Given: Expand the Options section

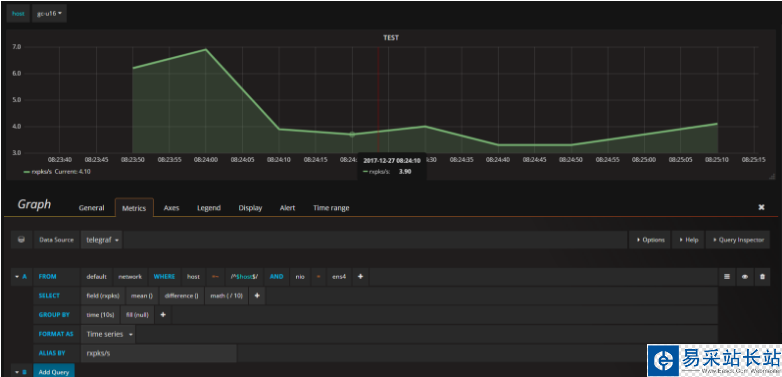Looking at the screenshot, I should click(x=650, y=240).
